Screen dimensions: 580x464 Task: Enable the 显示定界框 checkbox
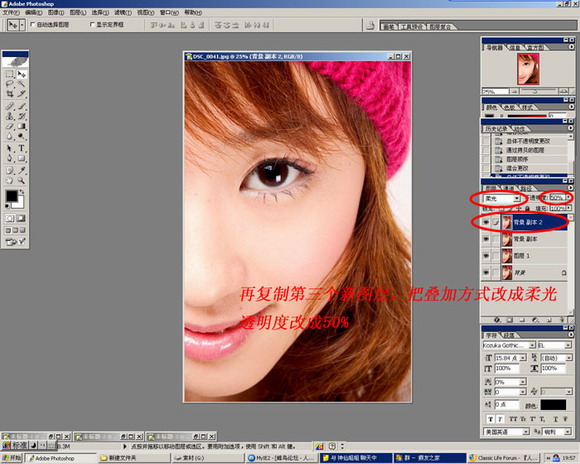(x=92, y=24)
